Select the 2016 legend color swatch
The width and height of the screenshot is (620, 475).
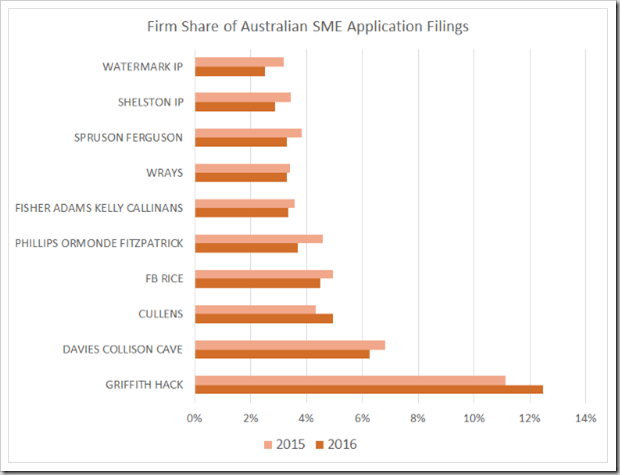pos(319,445)
